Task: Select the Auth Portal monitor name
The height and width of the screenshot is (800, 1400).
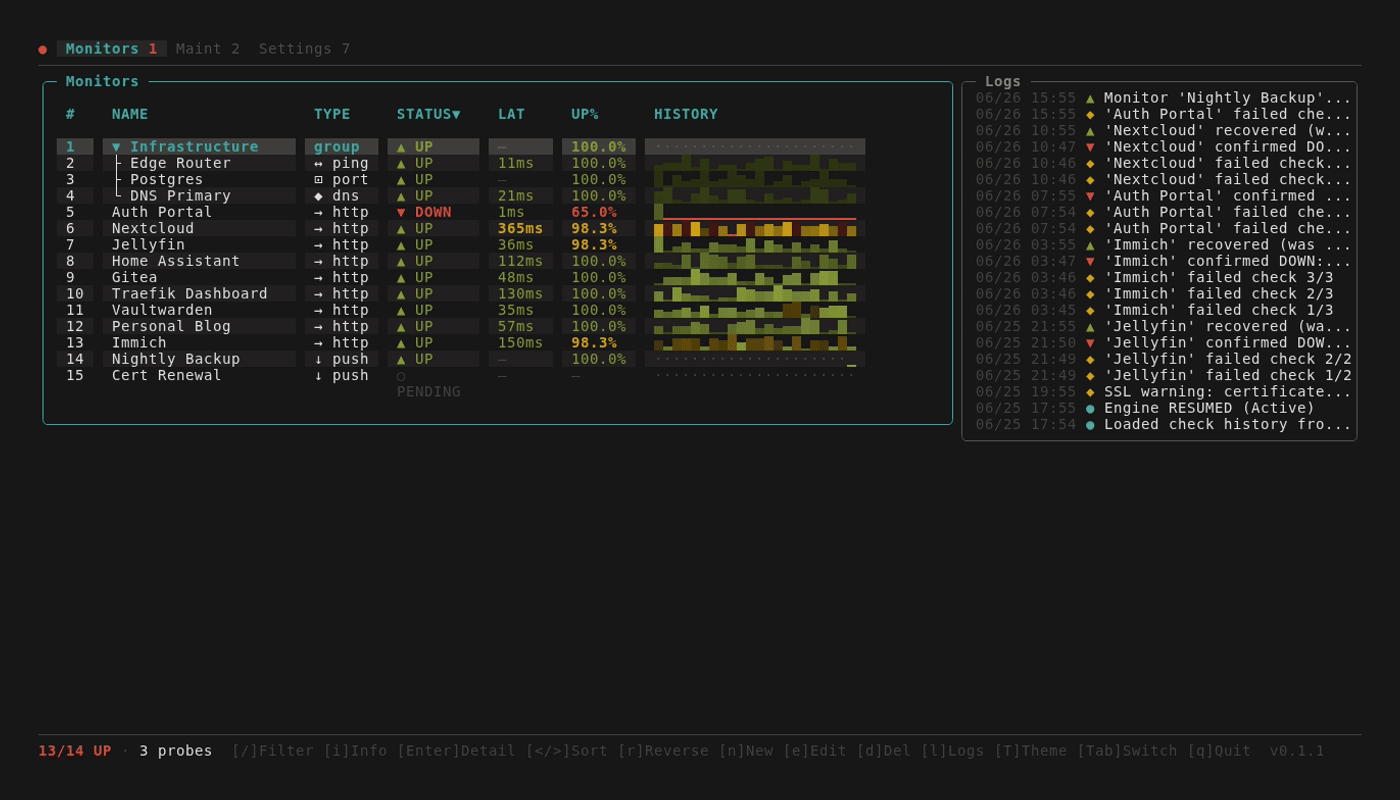Action: pos(162,212)
